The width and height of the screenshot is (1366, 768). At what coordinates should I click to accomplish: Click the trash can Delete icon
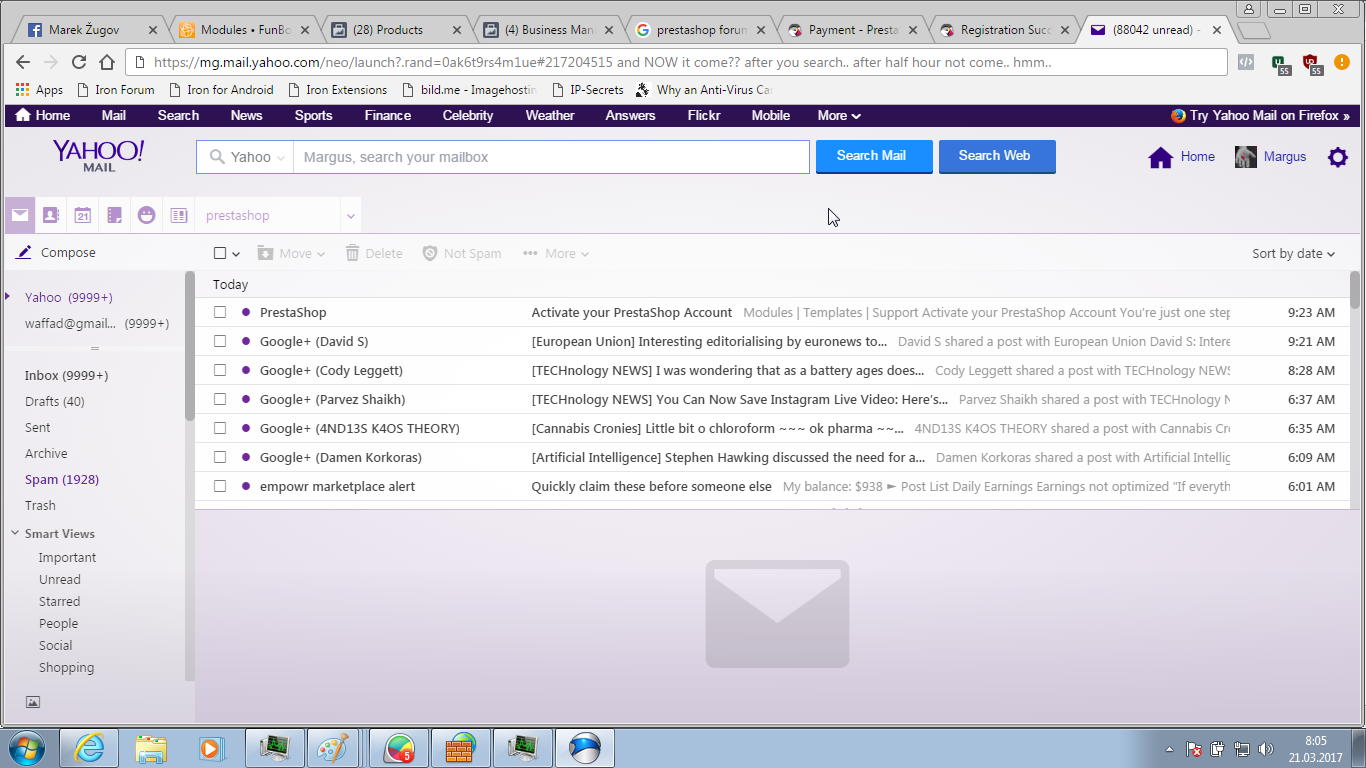coord(352,253)
